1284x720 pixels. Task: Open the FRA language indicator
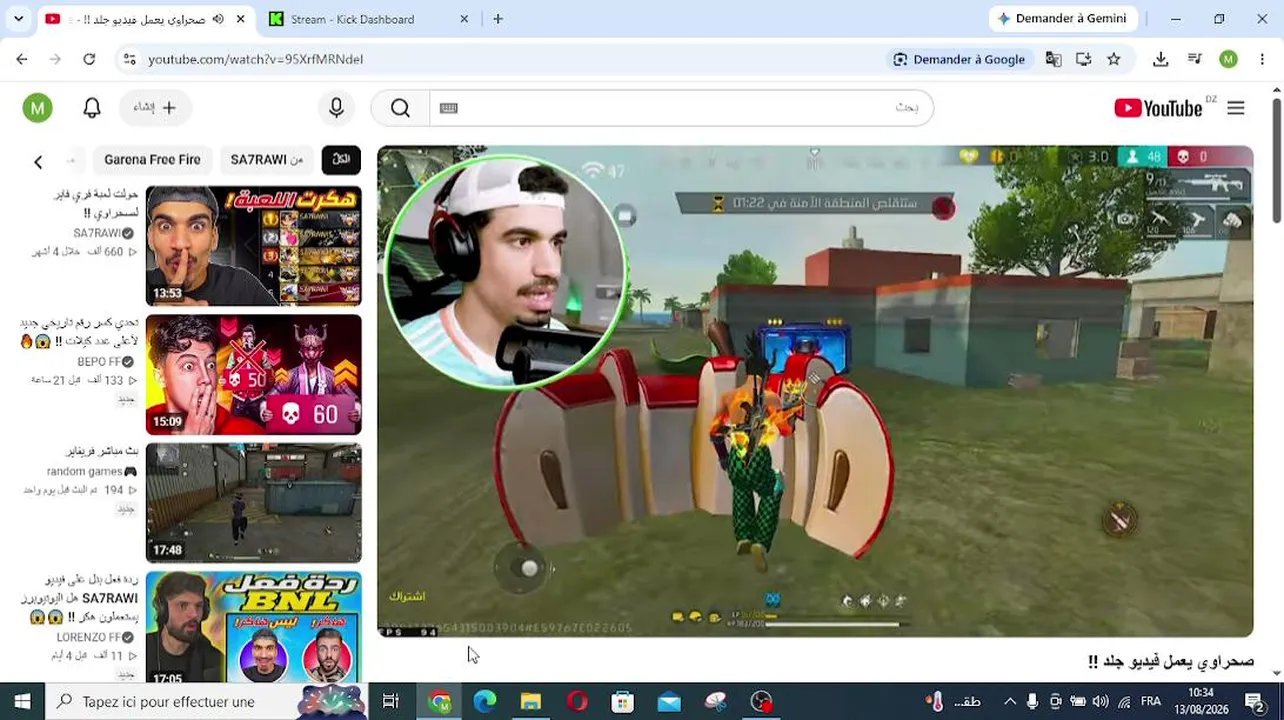pyautogui.click(x=1151, y=701)
